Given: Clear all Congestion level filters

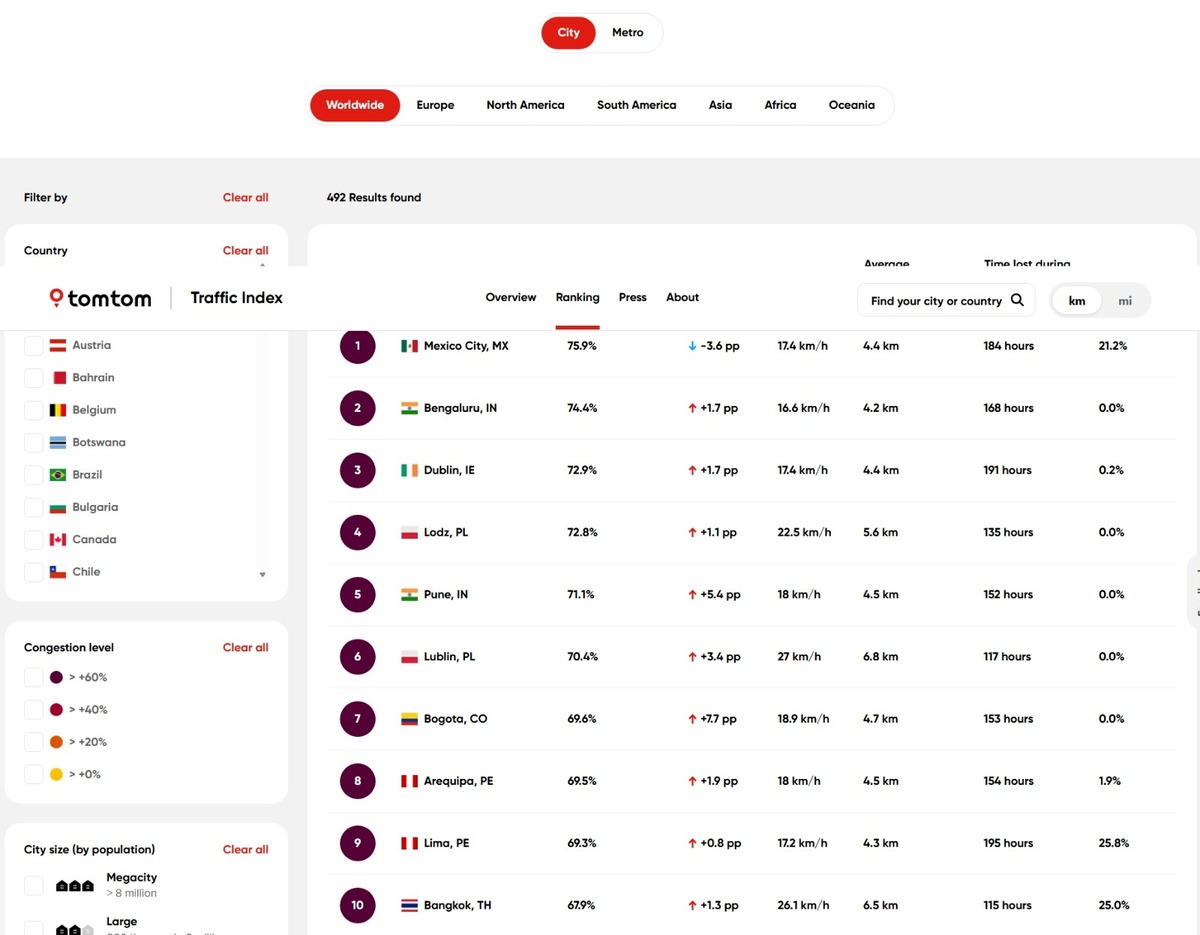Looking at the screenshot, I should click(245, 648).
